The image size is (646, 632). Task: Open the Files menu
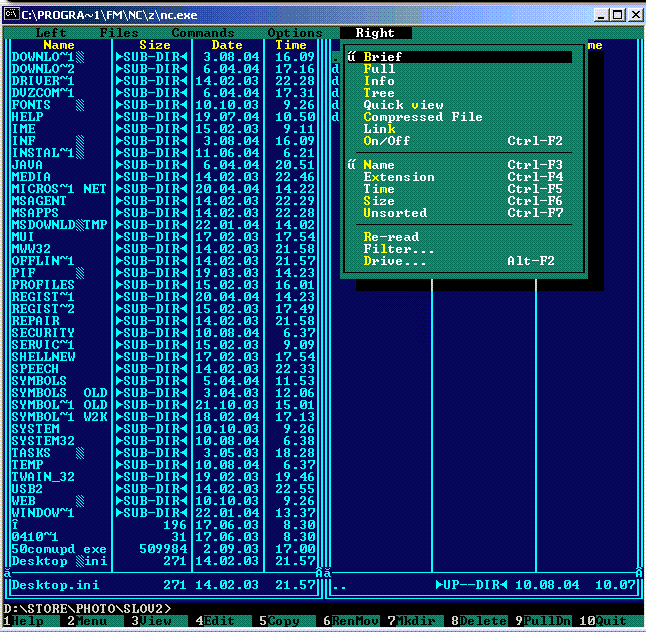tap(119, 33)
